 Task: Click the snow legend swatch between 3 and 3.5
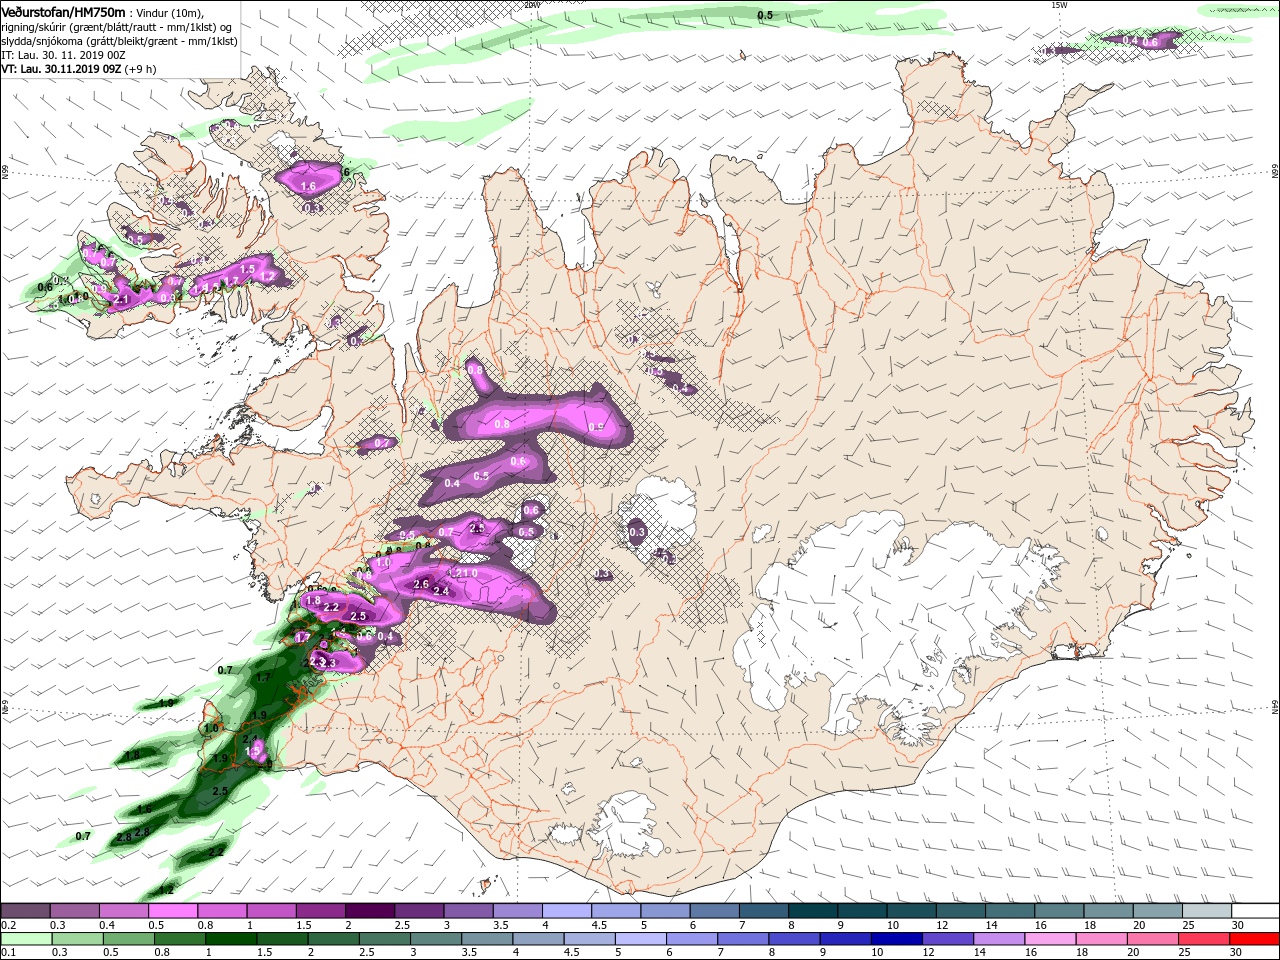(467, 911)
